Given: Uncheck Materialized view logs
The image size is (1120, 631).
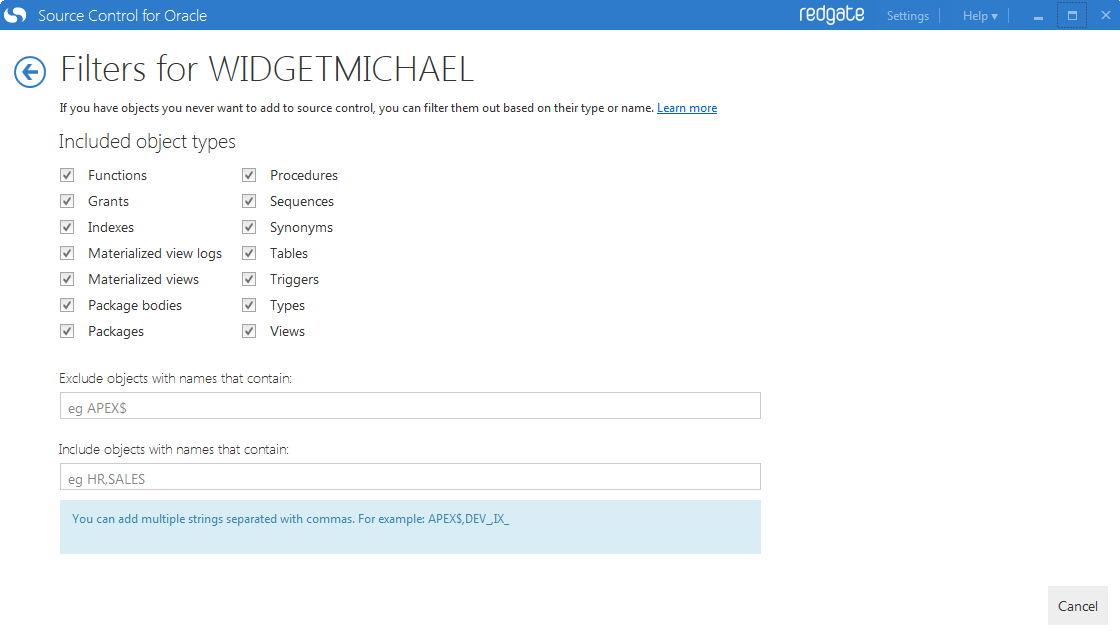Looking at the screenshot, I should [x=67, y=253].
